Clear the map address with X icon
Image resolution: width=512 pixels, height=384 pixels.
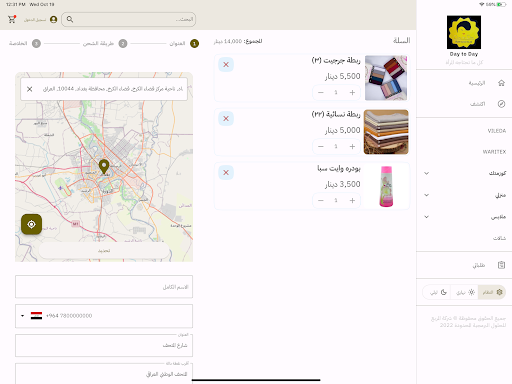click(30, 89)
